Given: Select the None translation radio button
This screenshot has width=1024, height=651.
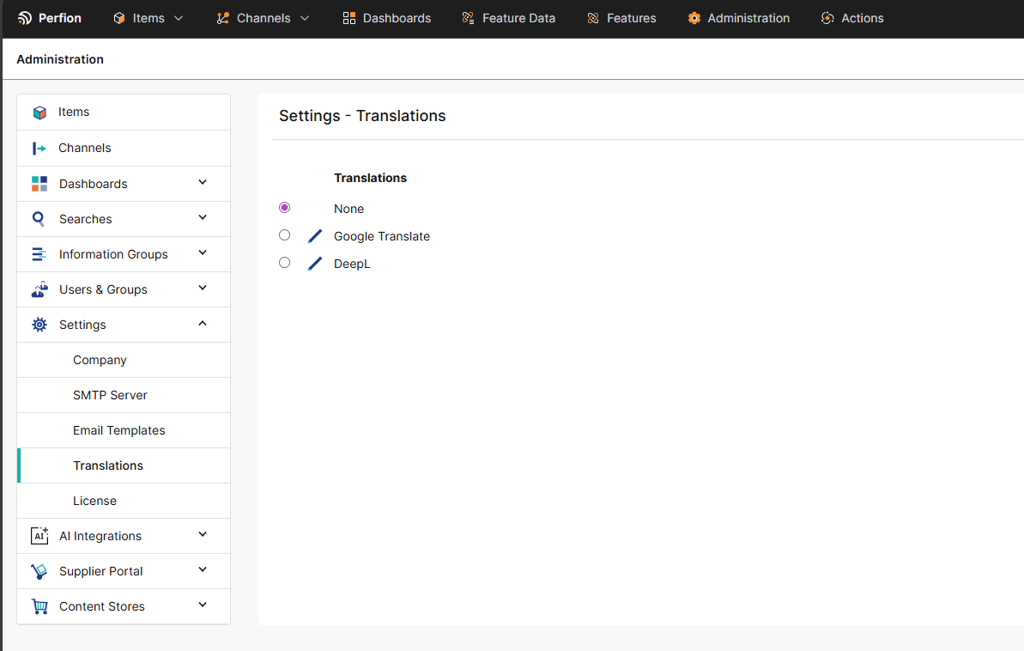Looking at the screenshot, I should pos(284,208).
